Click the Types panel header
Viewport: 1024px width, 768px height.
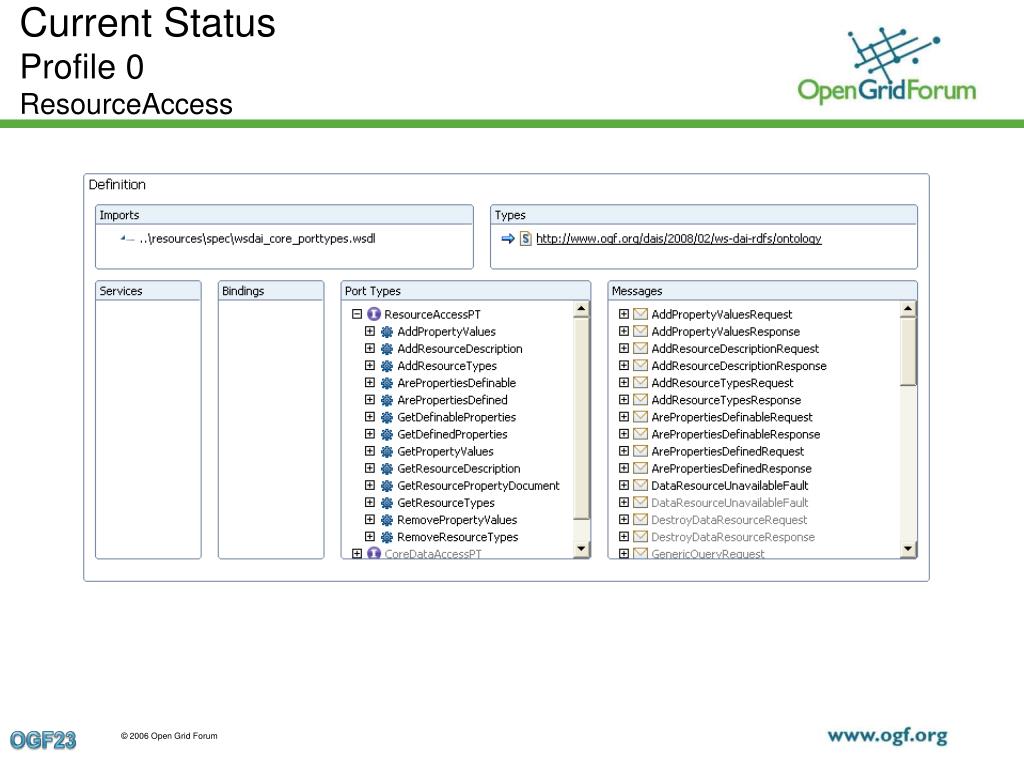704,215
